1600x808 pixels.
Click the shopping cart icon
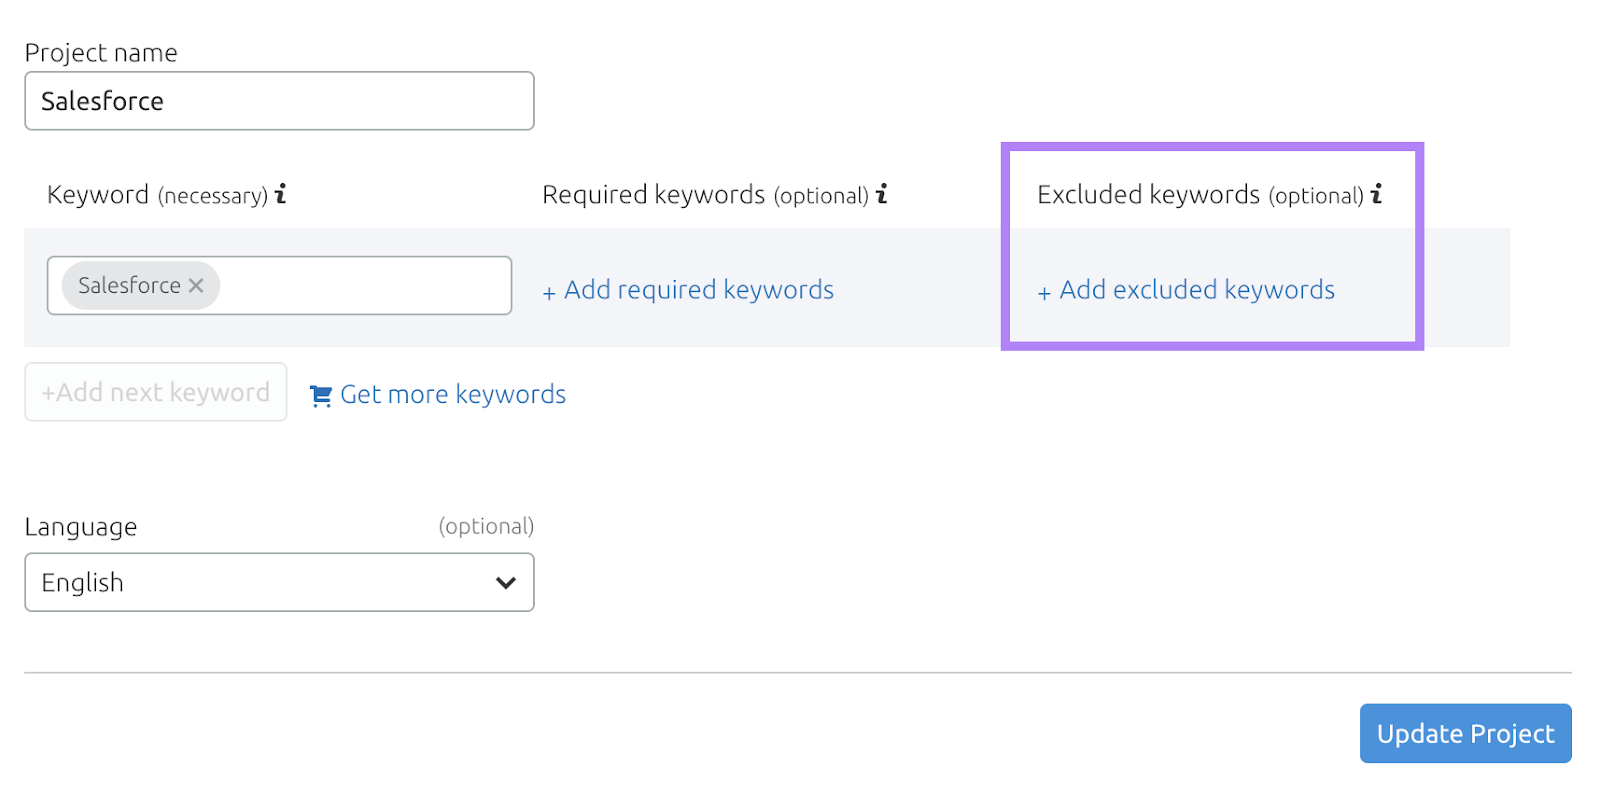tap(320, 396)
